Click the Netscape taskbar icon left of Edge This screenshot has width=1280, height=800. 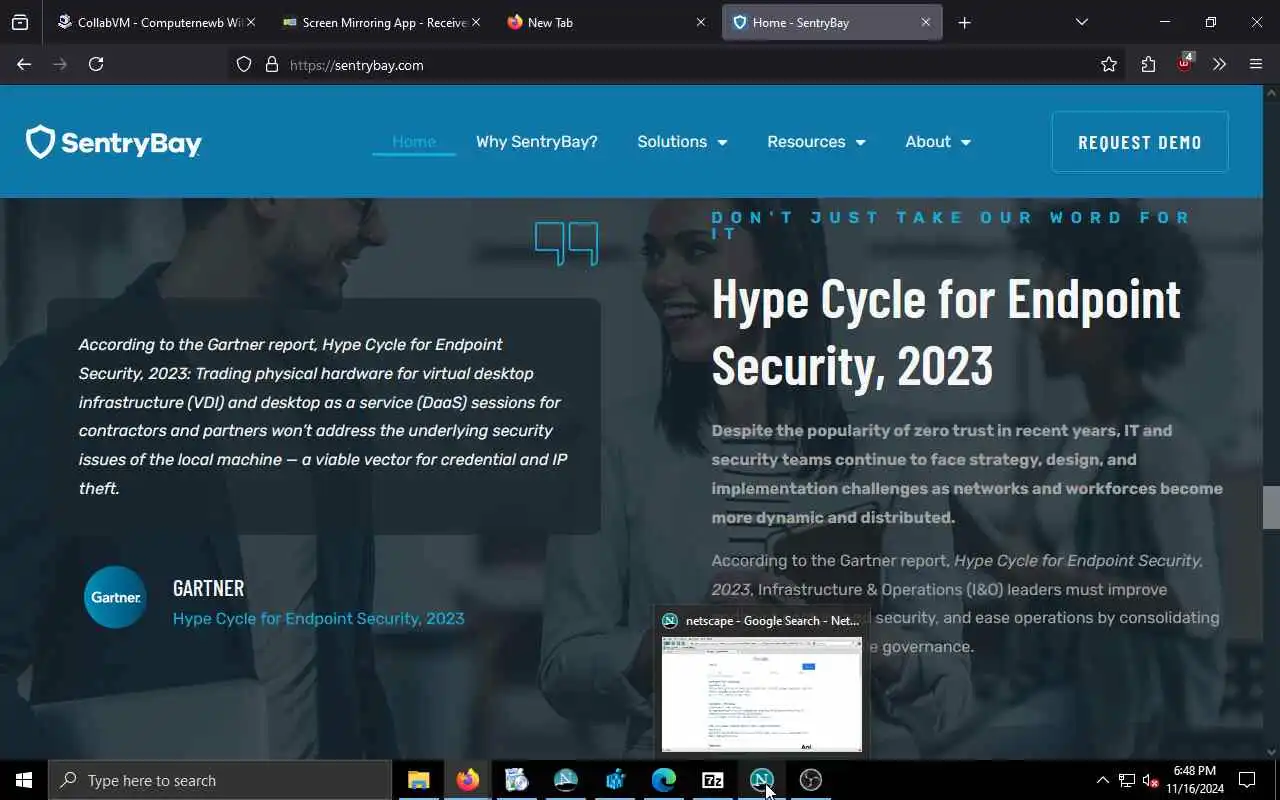click(x=565, y=780)
